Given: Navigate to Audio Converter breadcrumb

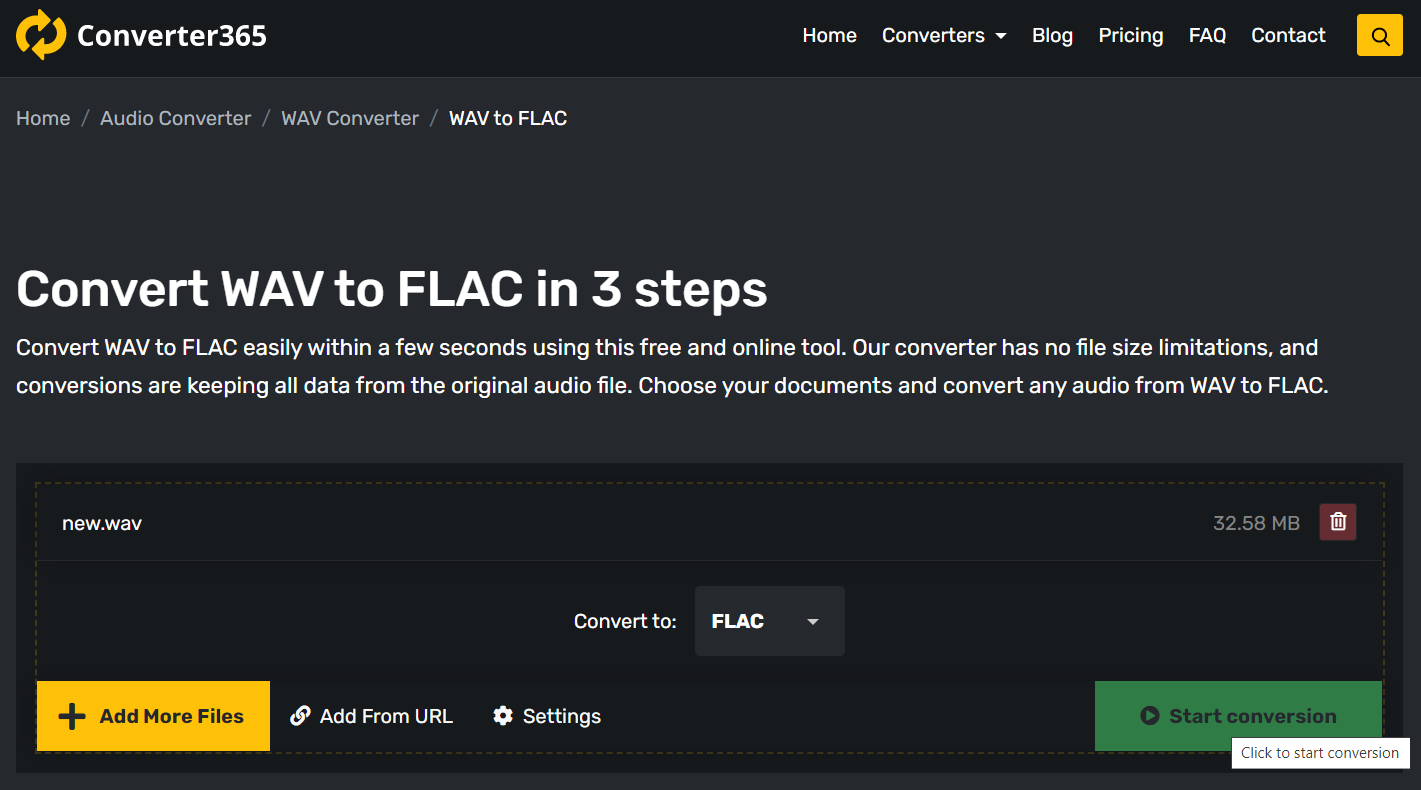Looking at the screenshot, I should [x=176, y=118].
